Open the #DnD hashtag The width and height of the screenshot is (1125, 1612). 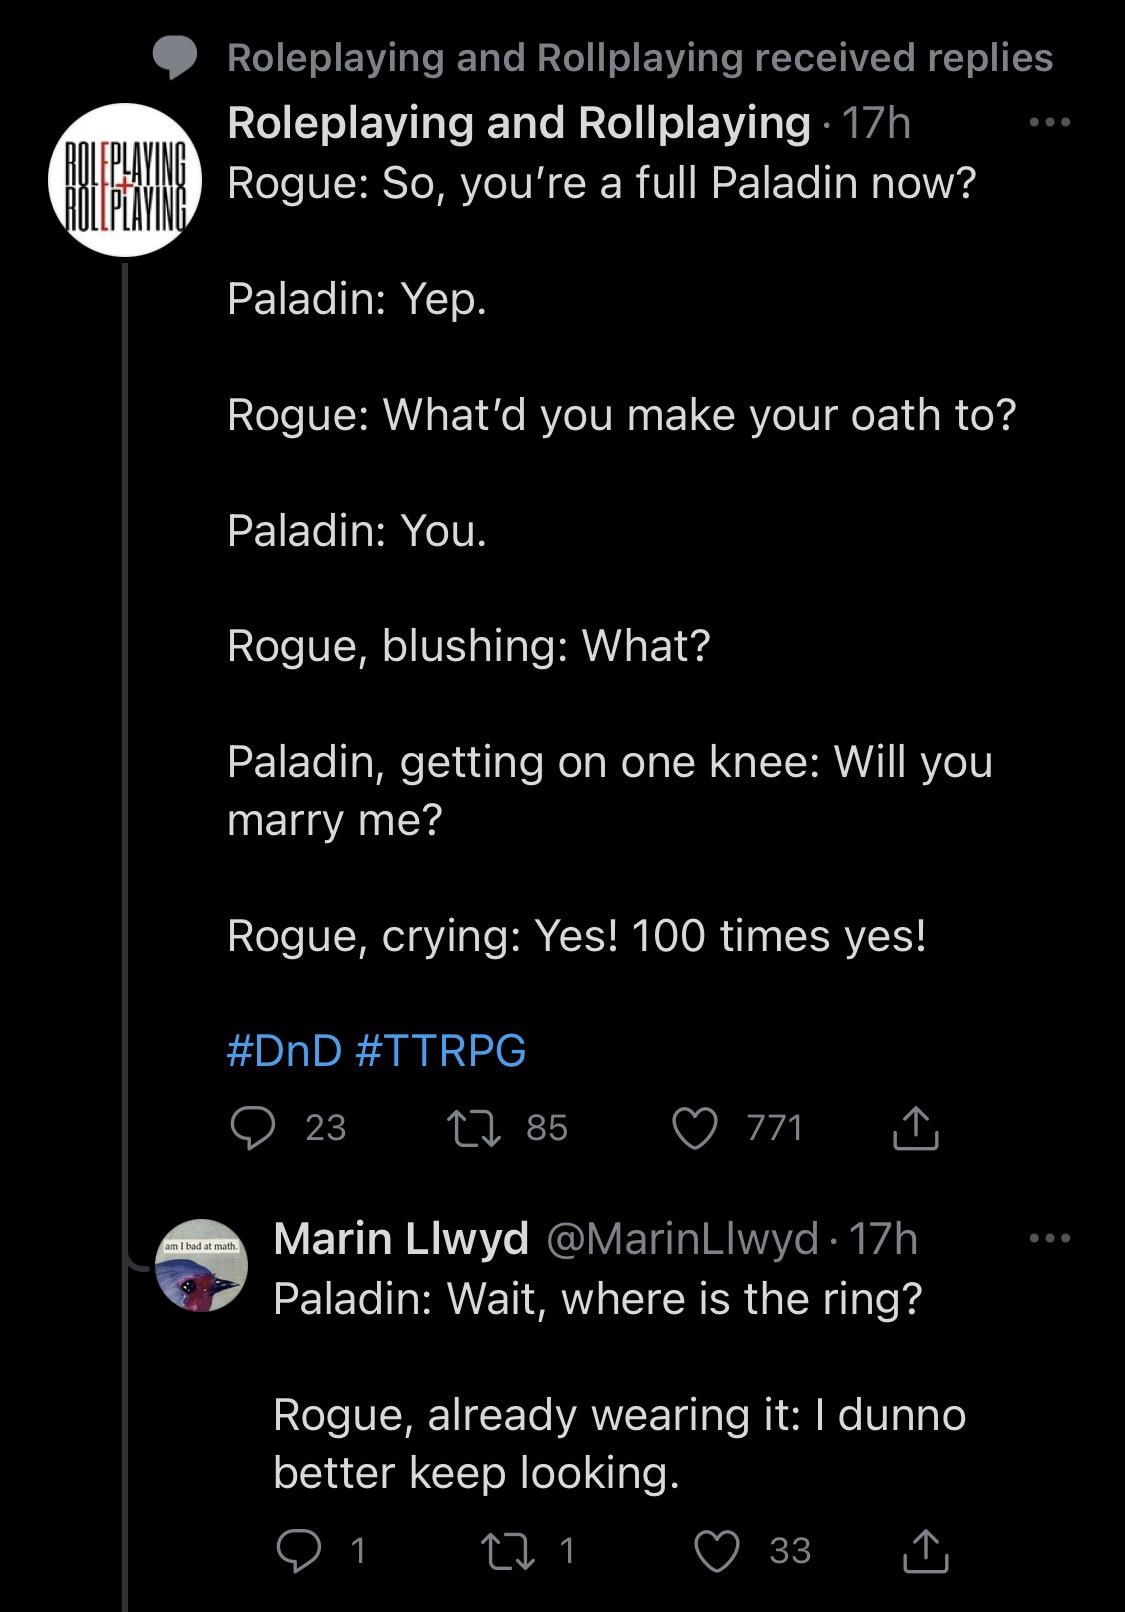(284, 1051)
